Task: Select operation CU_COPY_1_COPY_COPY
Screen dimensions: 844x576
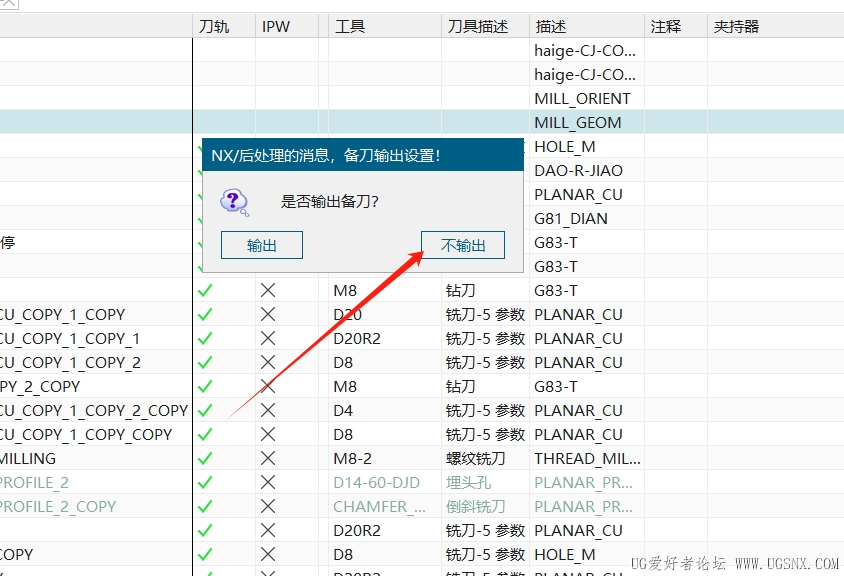Action: [86, 434]
